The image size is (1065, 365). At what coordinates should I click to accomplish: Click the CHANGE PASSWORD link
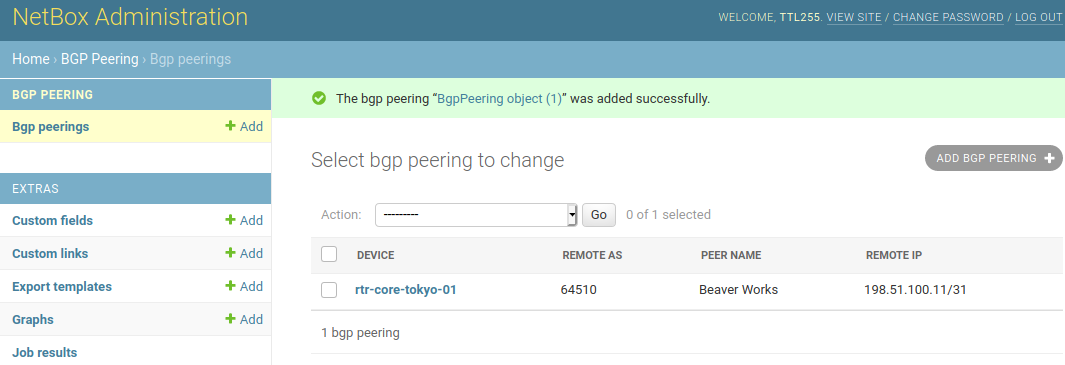pos(948,18)
